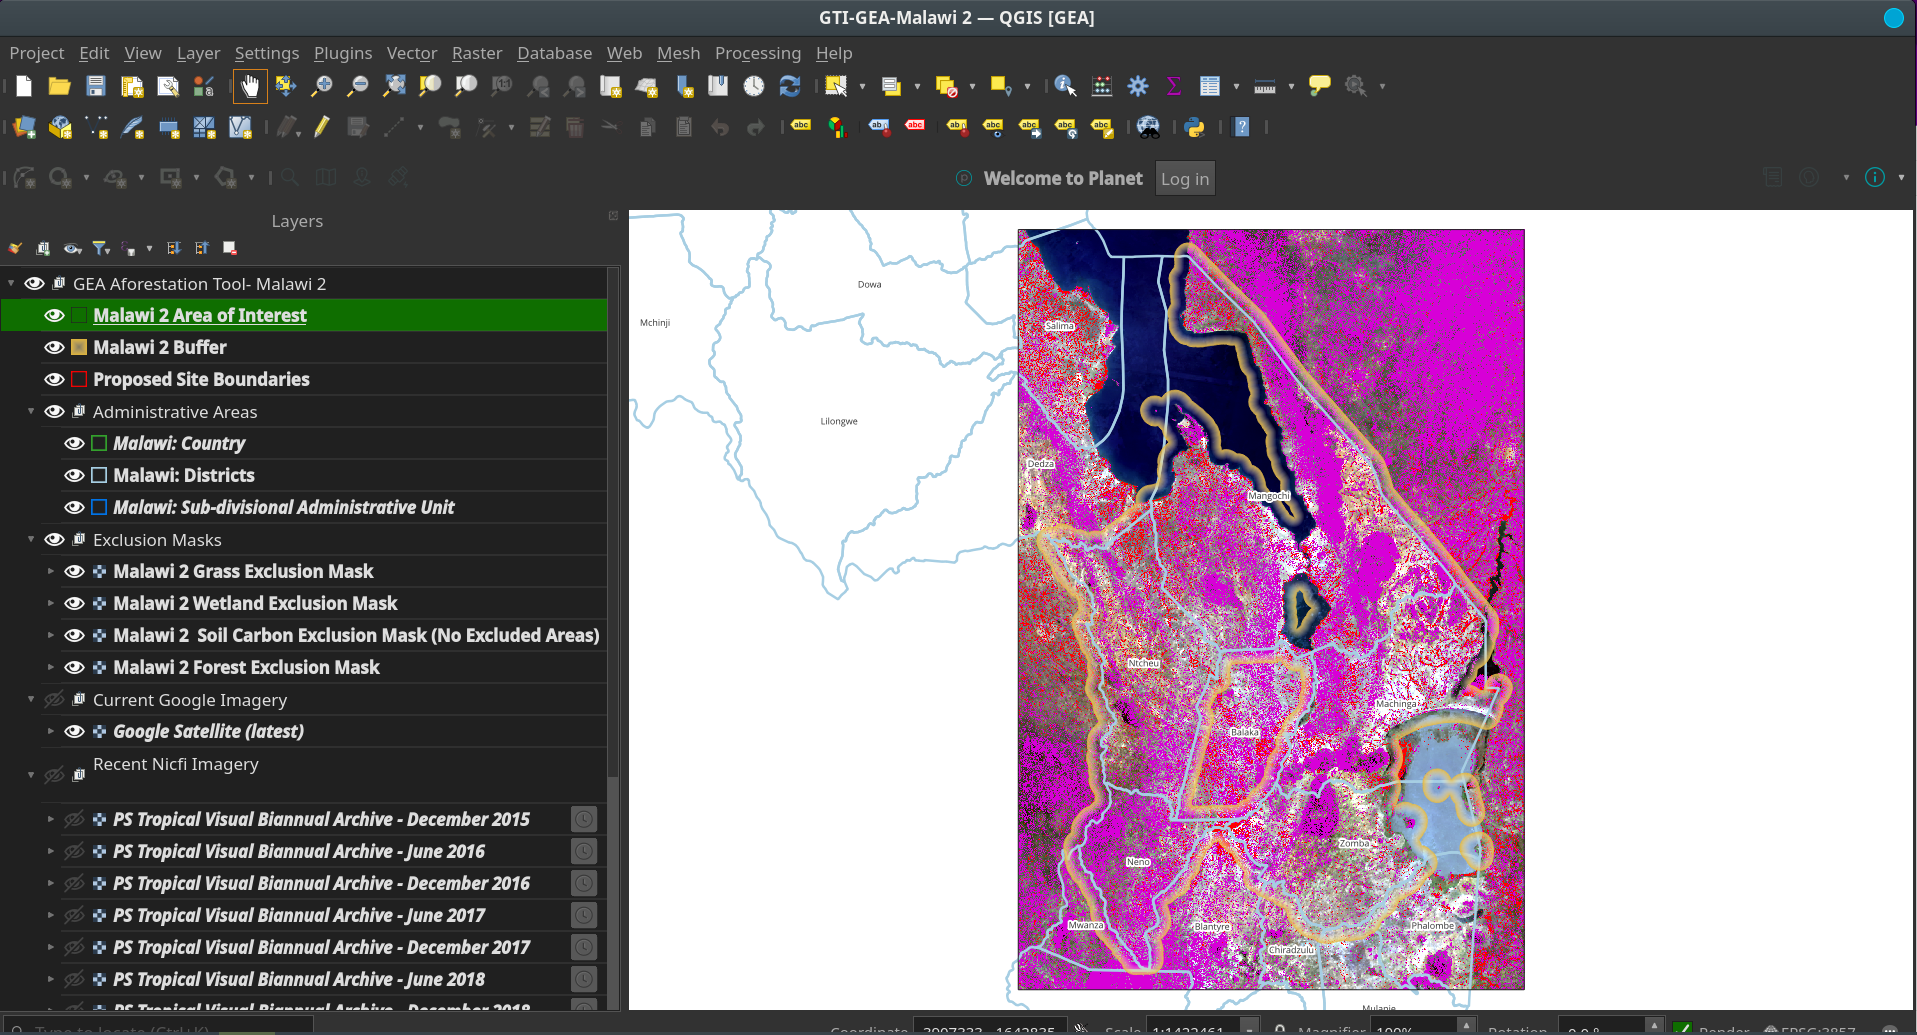Hide Malawi 2 Grass Exclusion Mask layer
1917x1035 pixels.
(74, 571)
